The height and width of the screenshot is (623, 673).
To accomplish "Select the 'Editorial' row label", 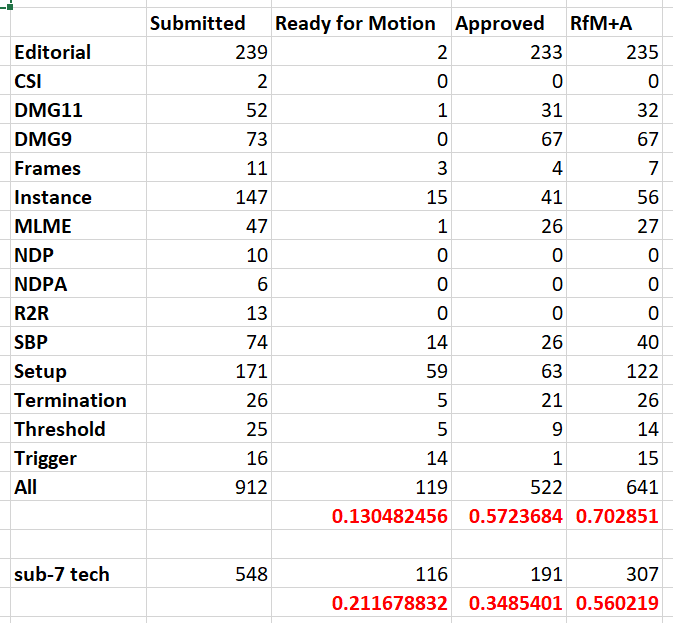I will pos(79,51).
